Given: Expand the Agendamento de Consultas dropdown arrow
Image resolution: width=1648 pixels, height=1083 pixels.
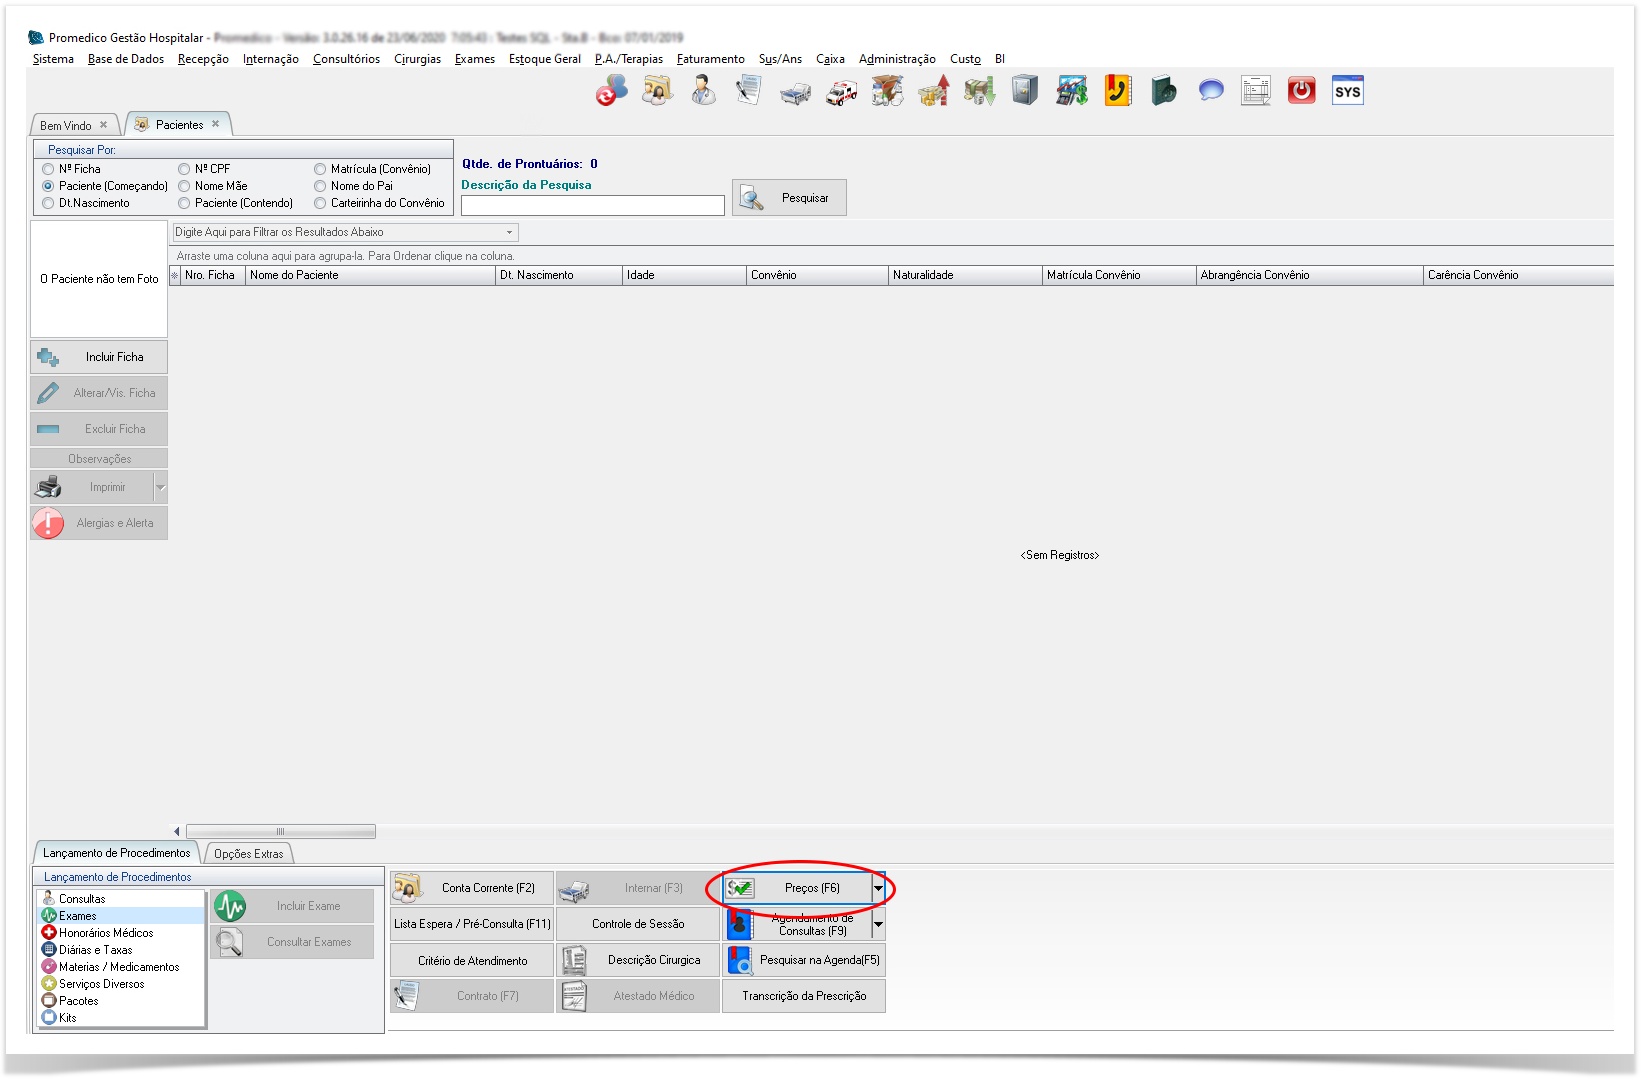Looking at the screenshot, I should pos(878,924).
